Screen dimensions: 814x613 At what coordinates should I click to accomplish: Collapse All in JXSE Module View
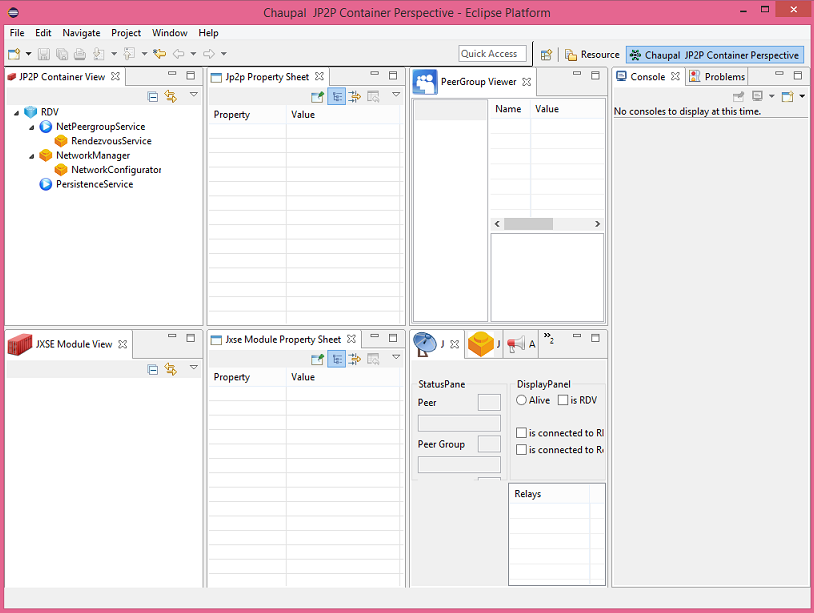pyautogui.click(x=153, y=370)
